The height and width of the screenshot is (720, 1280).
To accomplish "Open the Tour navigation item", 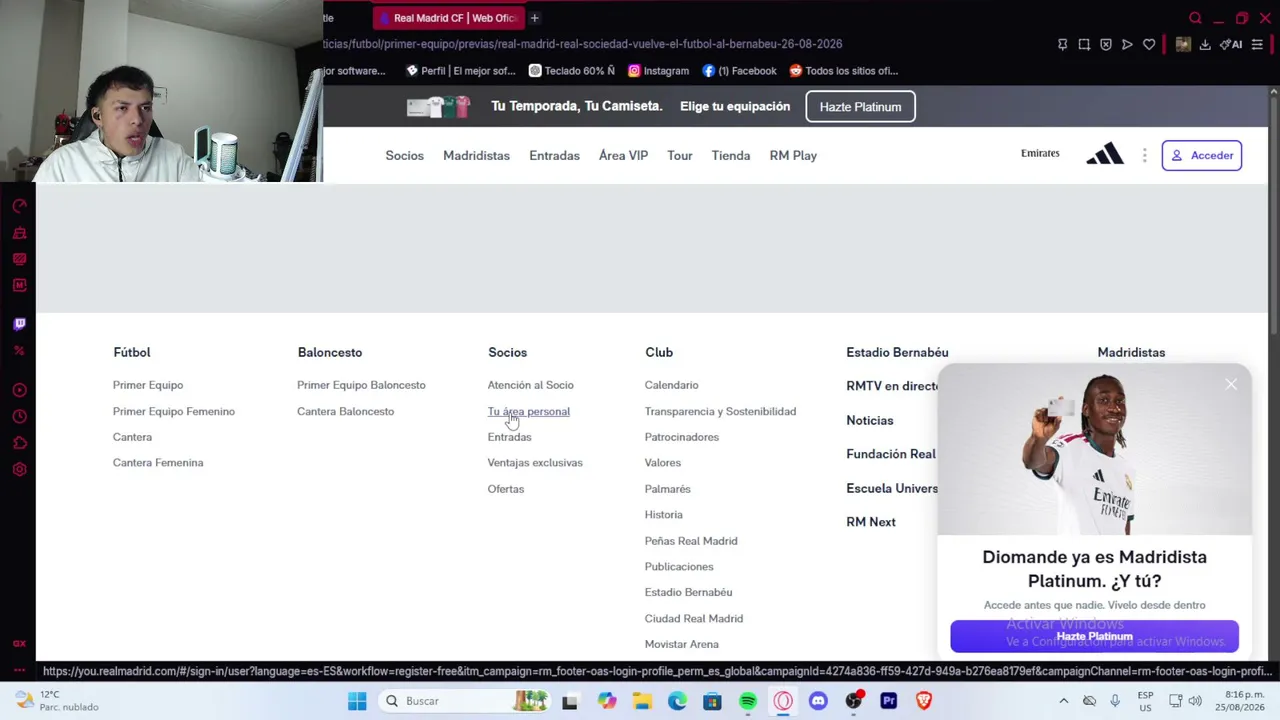I will [680, 155].
